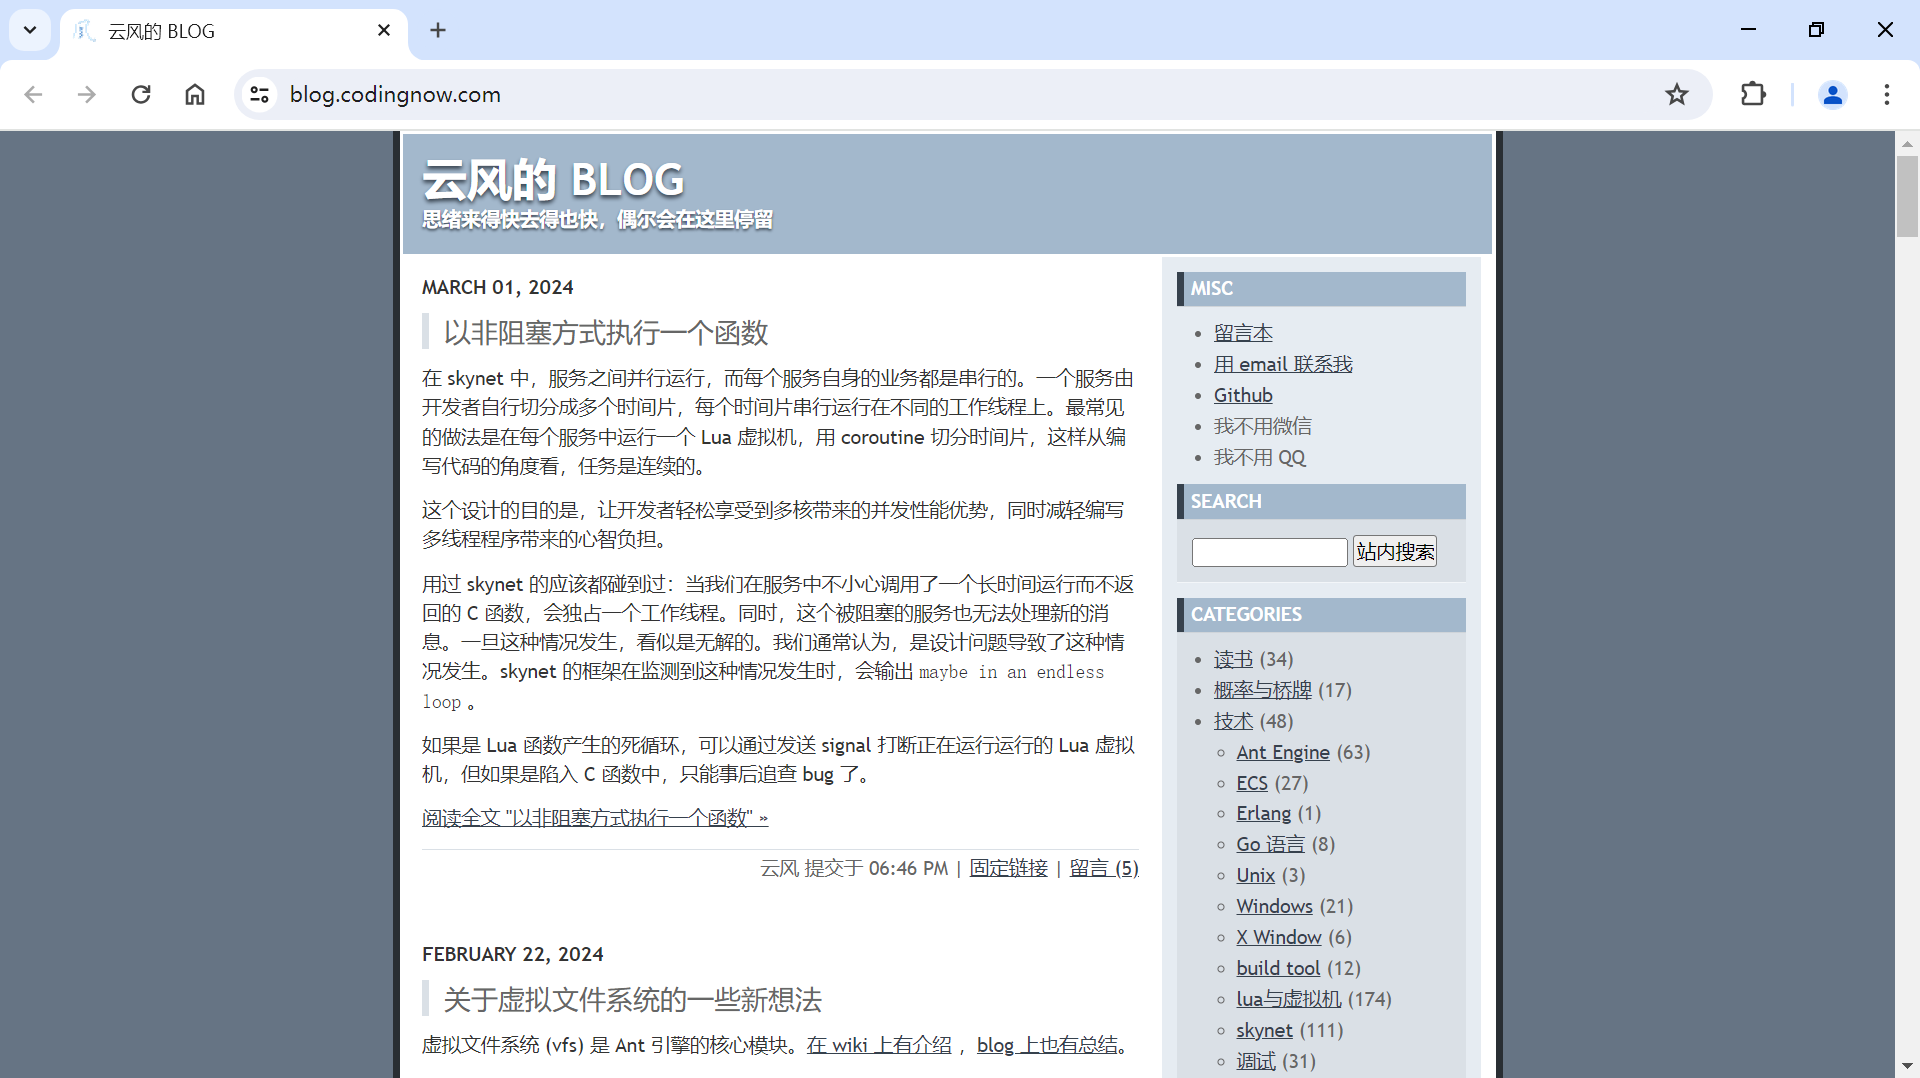1920x1078 pixels.
Task: Restore down the browser window
Action: tap(1816, 30)
